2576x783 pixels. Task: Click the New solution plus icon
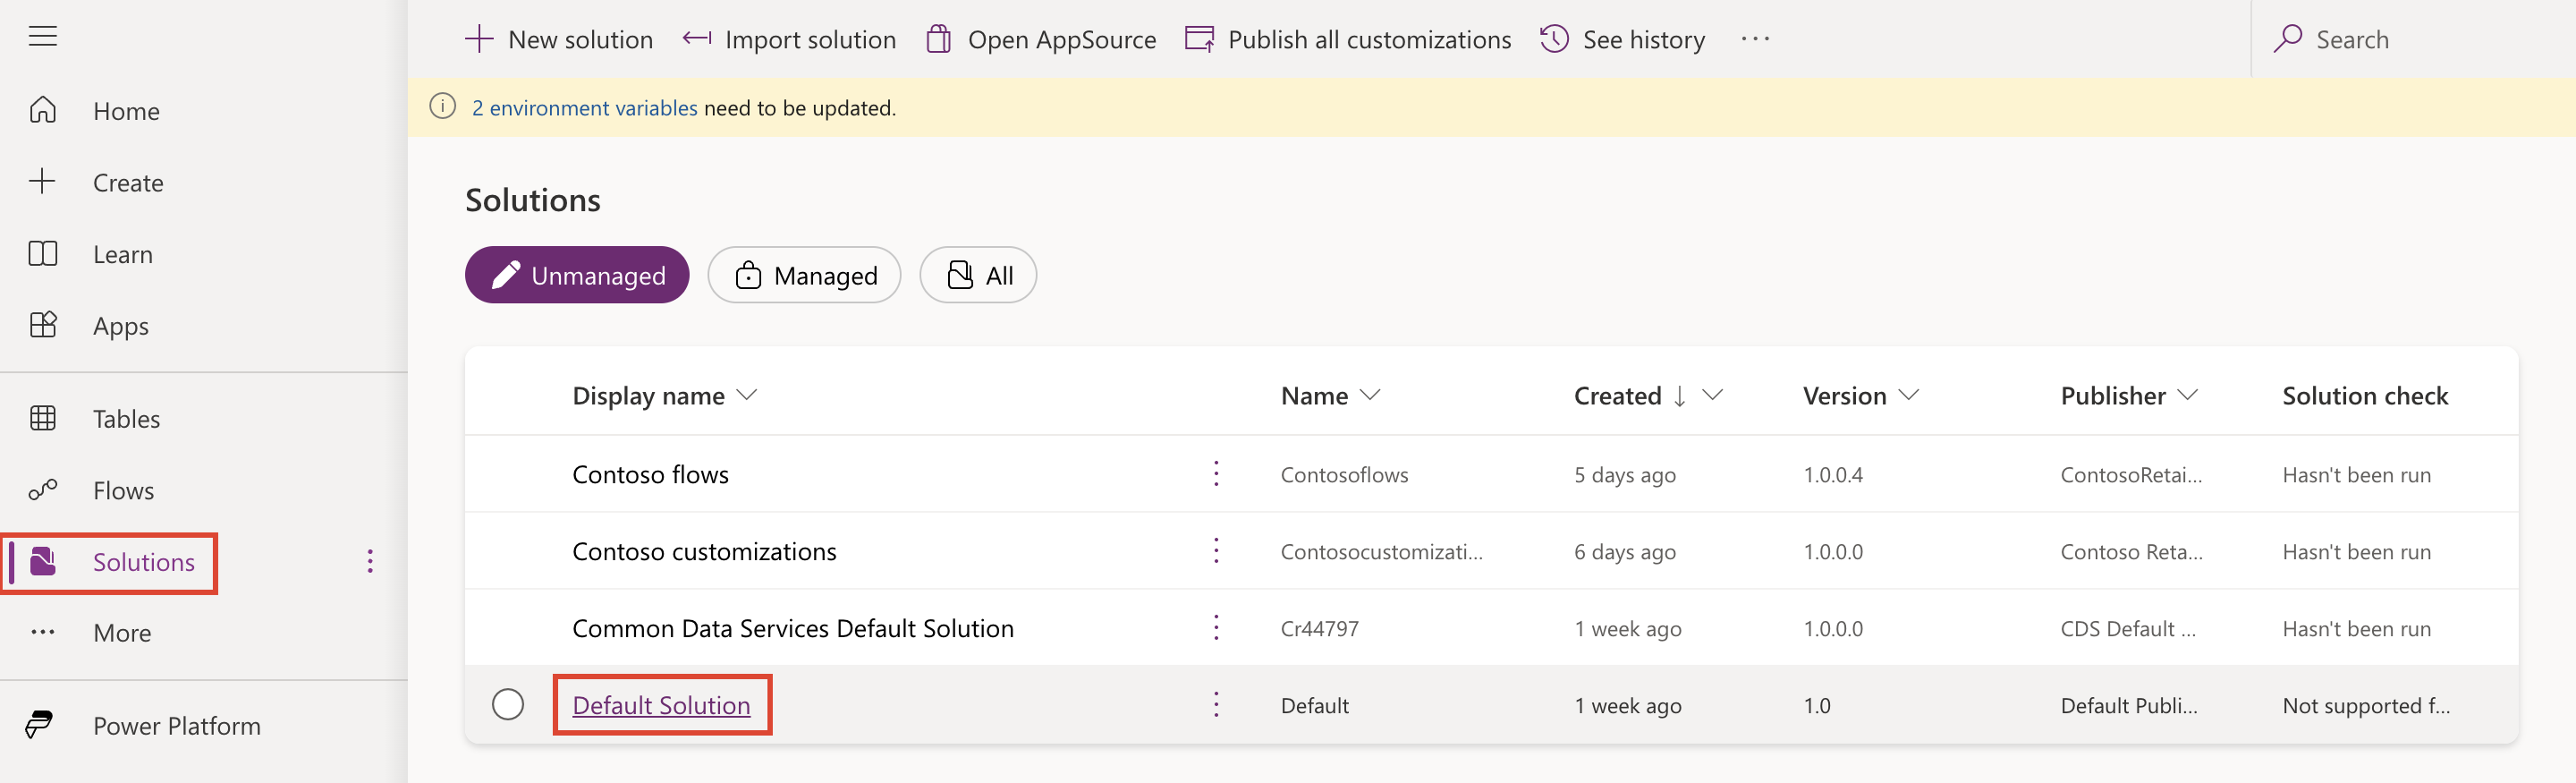point(479,39)
